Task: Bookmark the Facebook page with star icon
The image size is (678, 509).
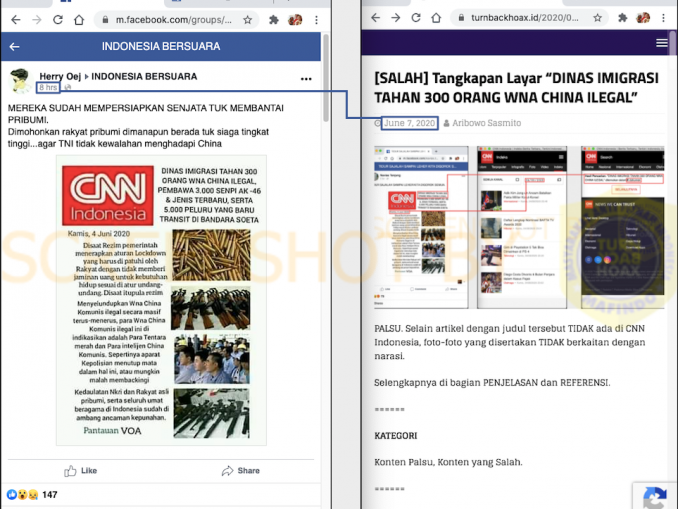Action: [247, 20]
